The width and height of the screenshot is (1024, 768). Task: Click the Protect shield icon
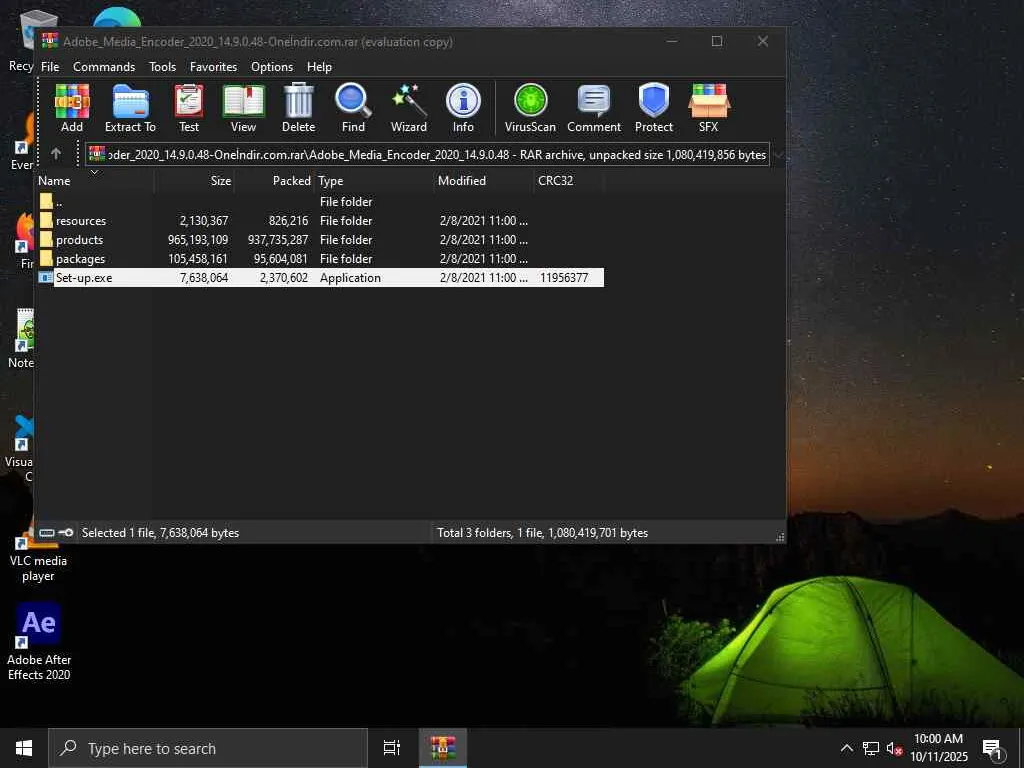pyautogui.click(x=654, y=108)
